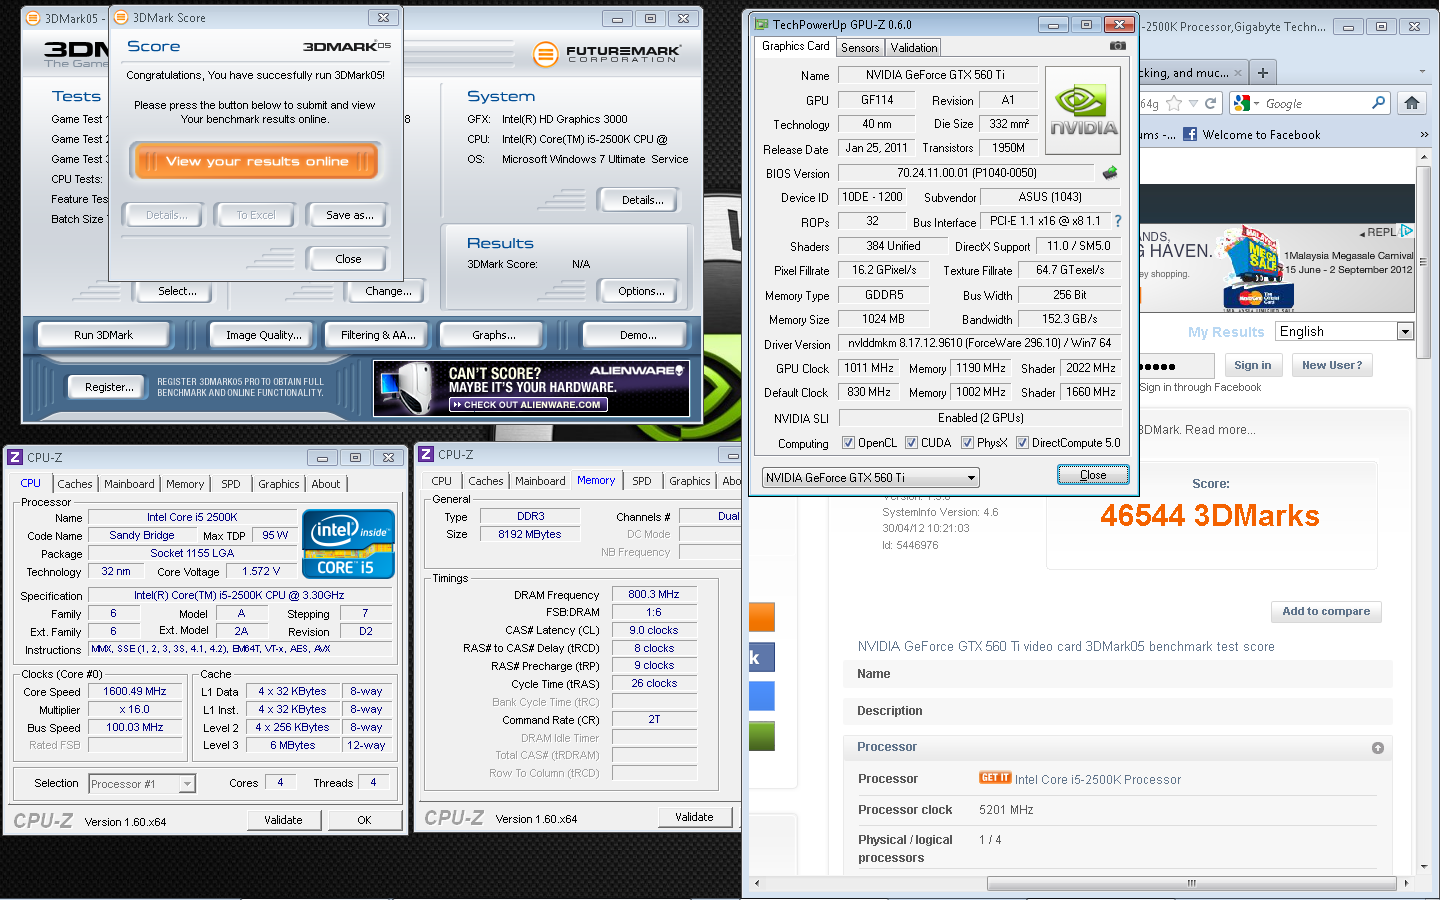Open the Google search engine icon menu
The height and width of the screenshot is (900, 1440).
tap(1246, 103)
